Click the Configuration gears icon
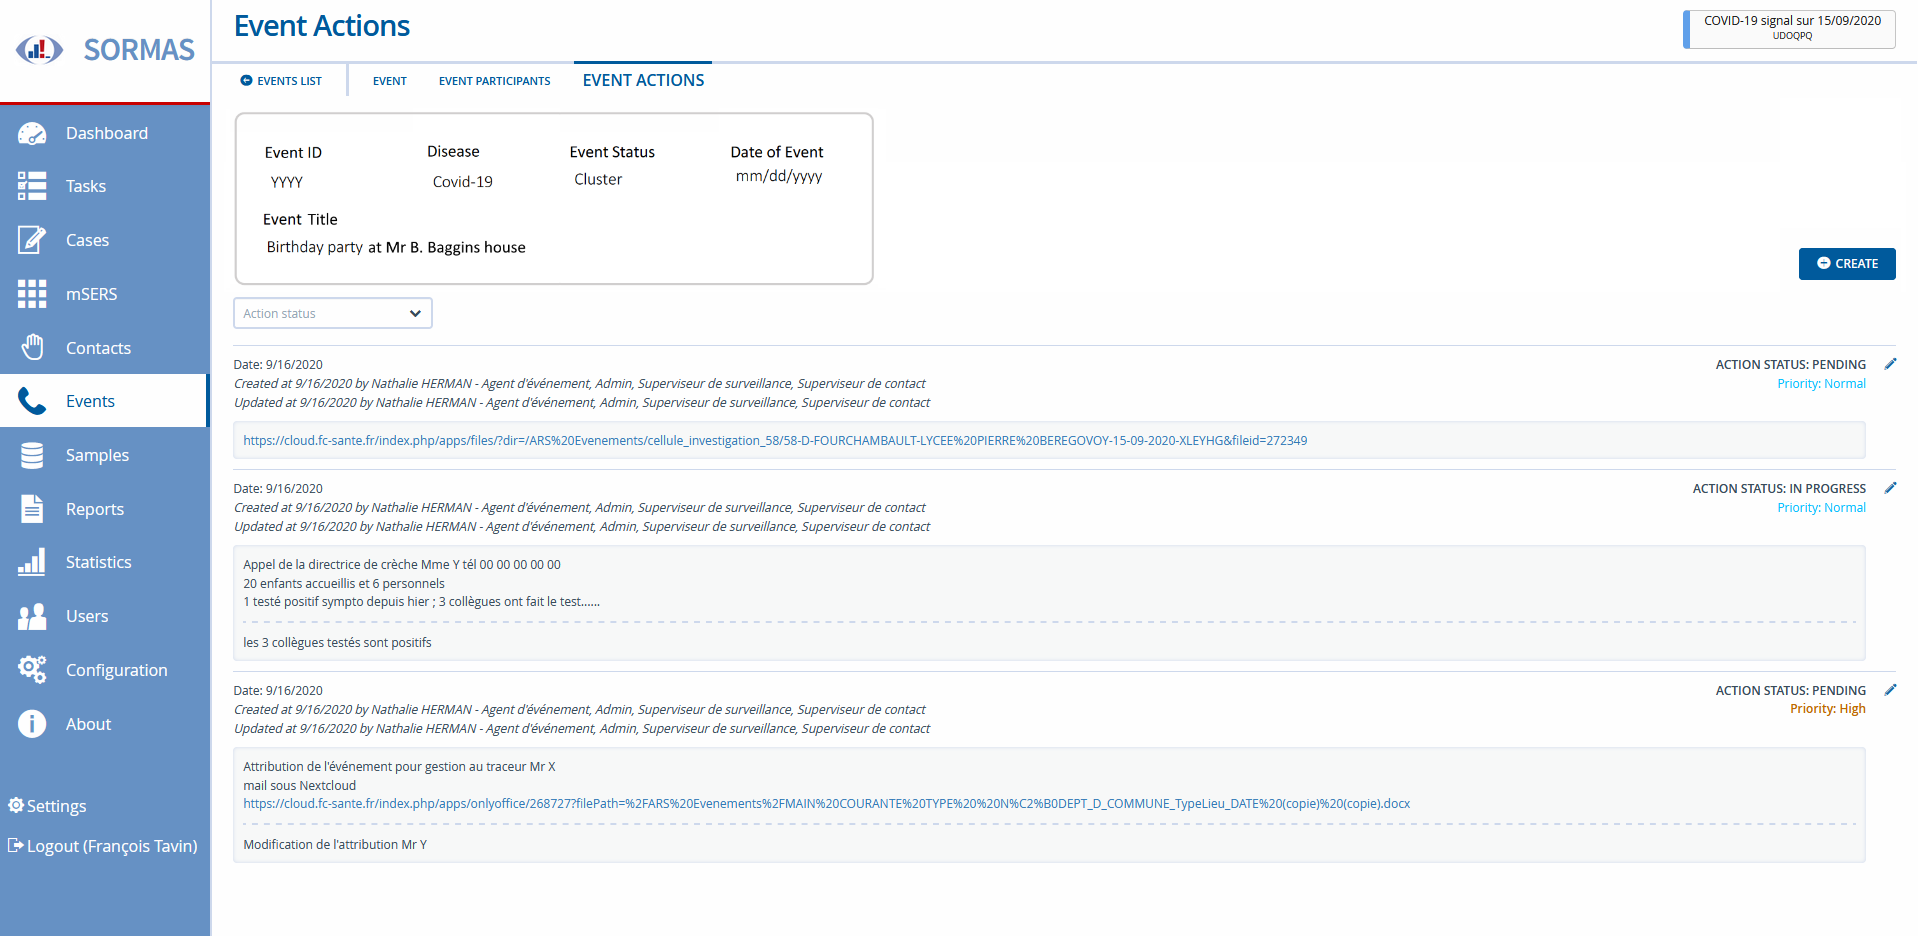1918x936 pixels. 32,670
